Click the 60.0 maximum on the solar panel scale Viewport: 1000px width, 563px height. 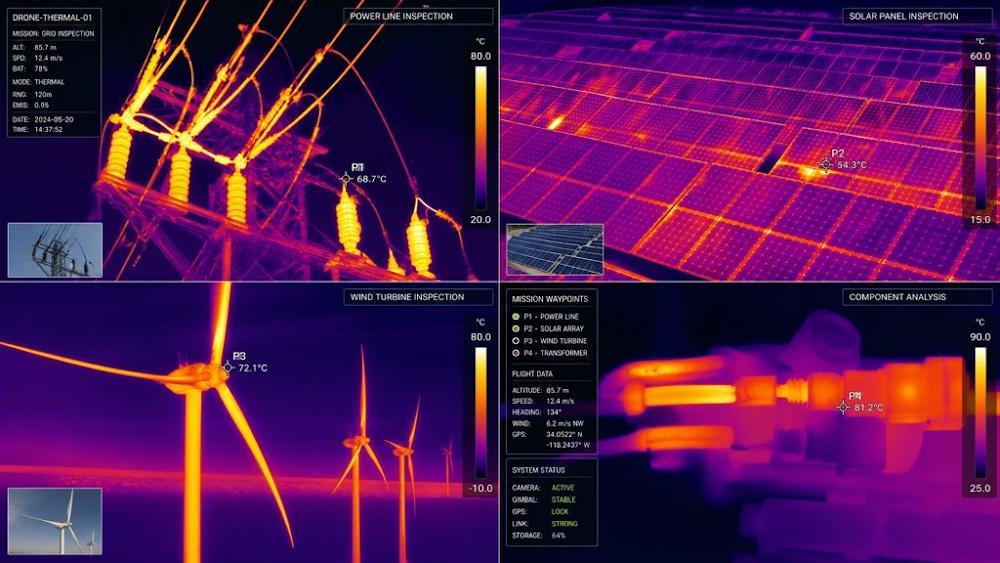980,56
